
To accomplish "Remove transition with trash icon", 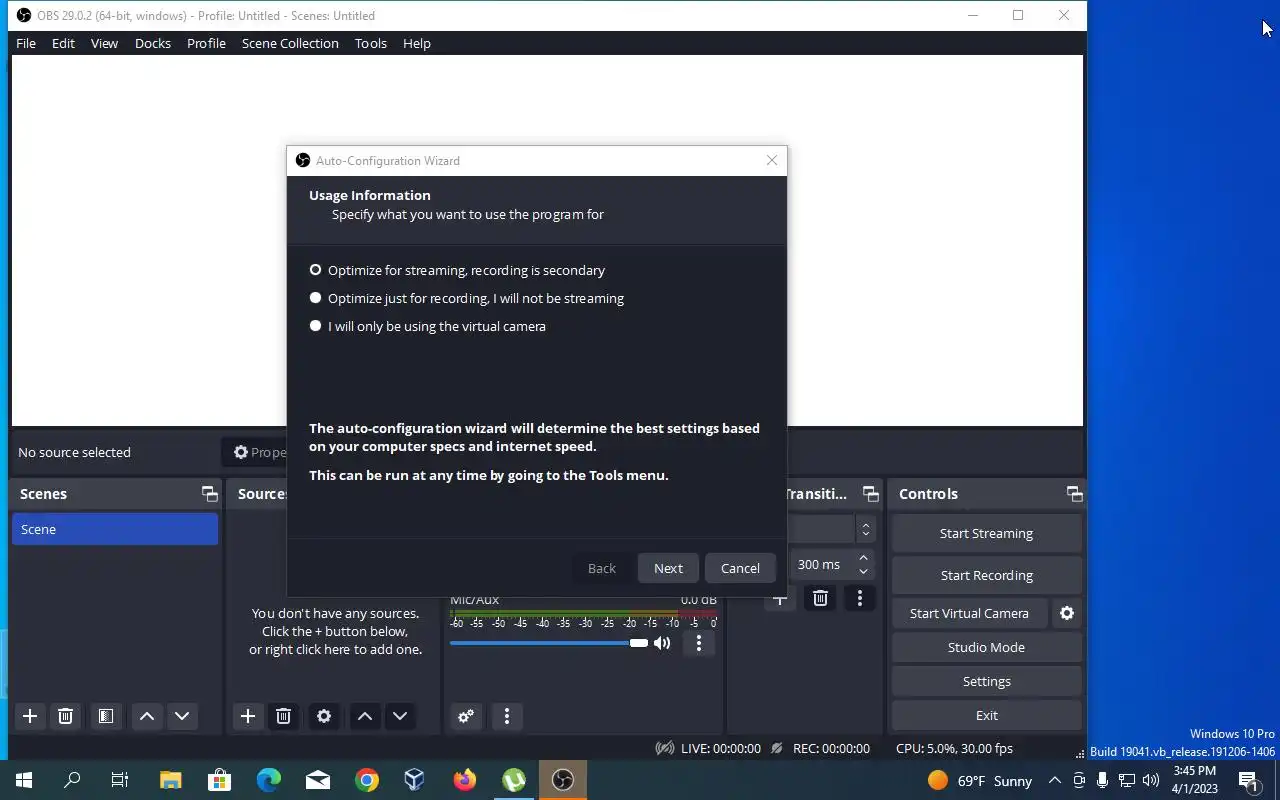I will (x=820, y=598).
